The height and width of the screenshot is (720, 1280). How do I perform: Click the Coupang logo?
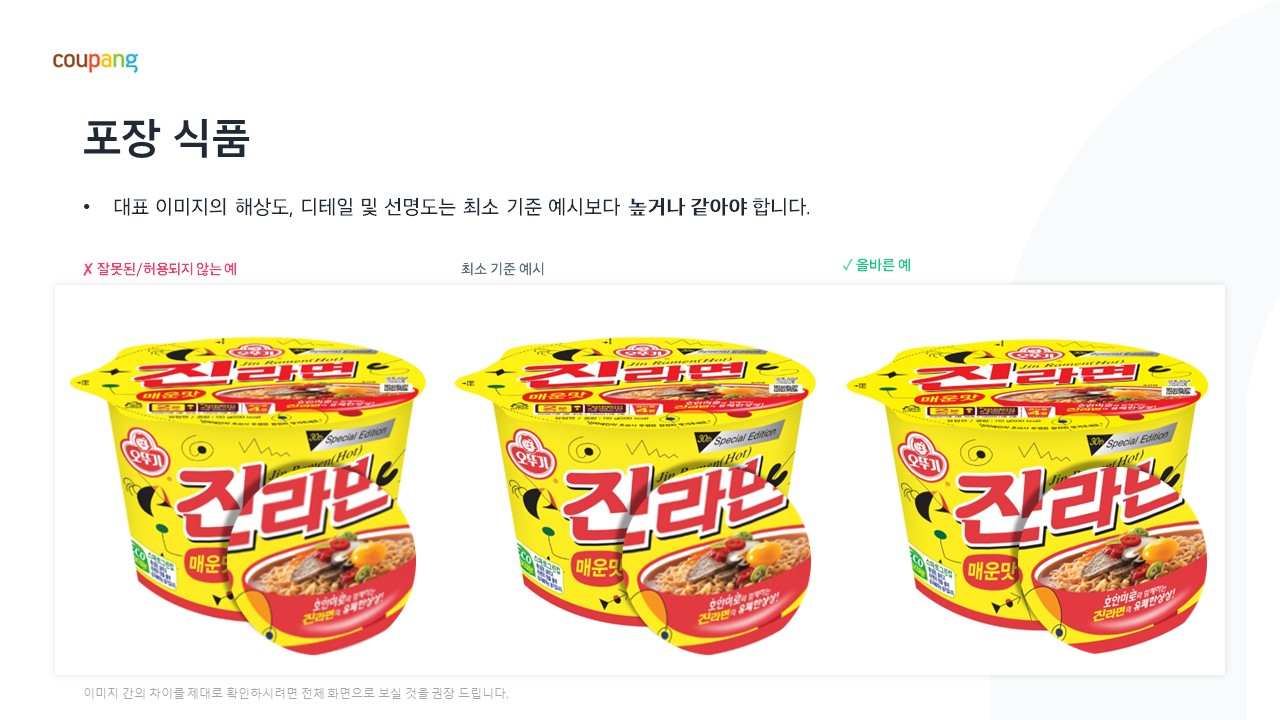[x=95, y=61]
